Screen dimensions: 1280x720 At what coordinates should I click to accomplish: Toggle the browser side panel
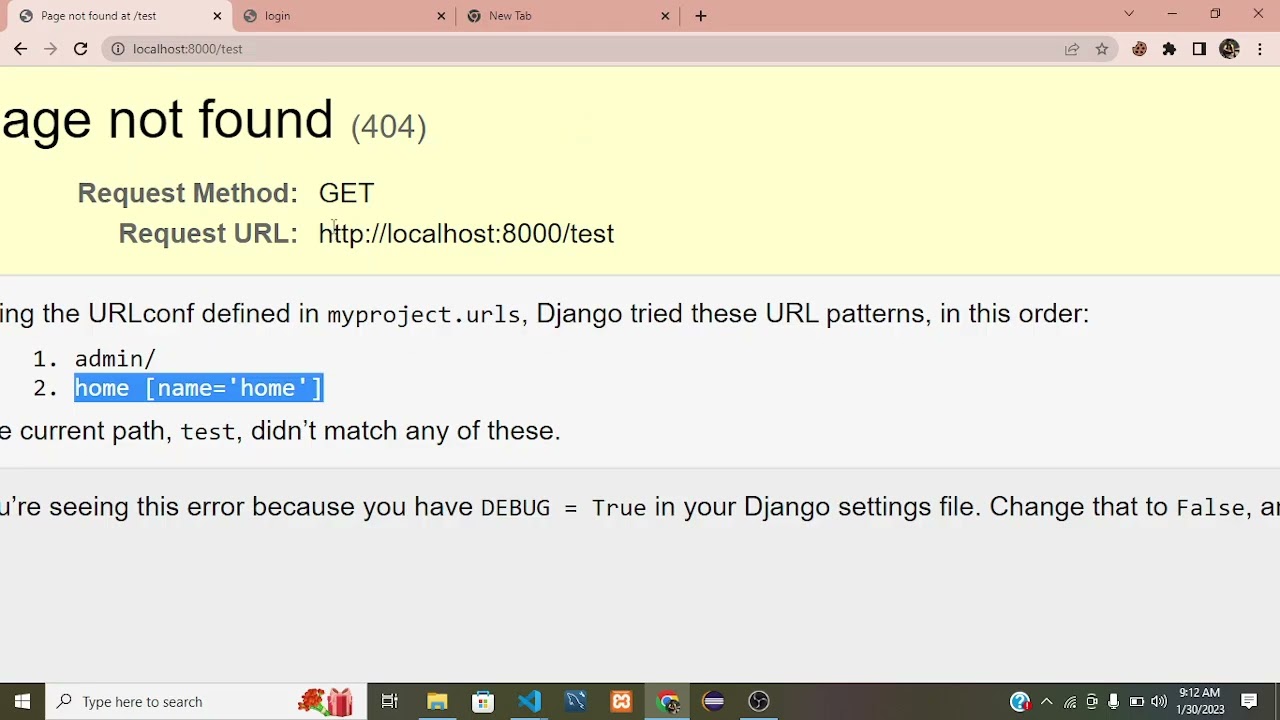(1199, 49)
